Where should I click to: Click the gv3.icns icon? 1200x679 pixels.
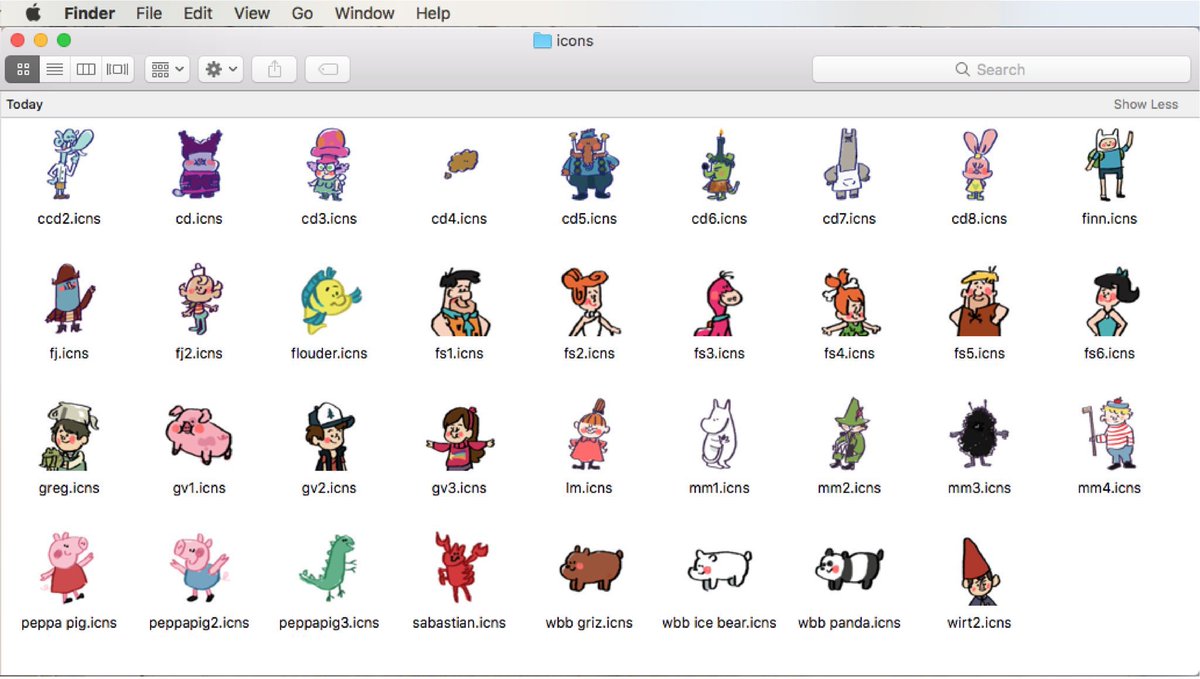pos(459,436)
